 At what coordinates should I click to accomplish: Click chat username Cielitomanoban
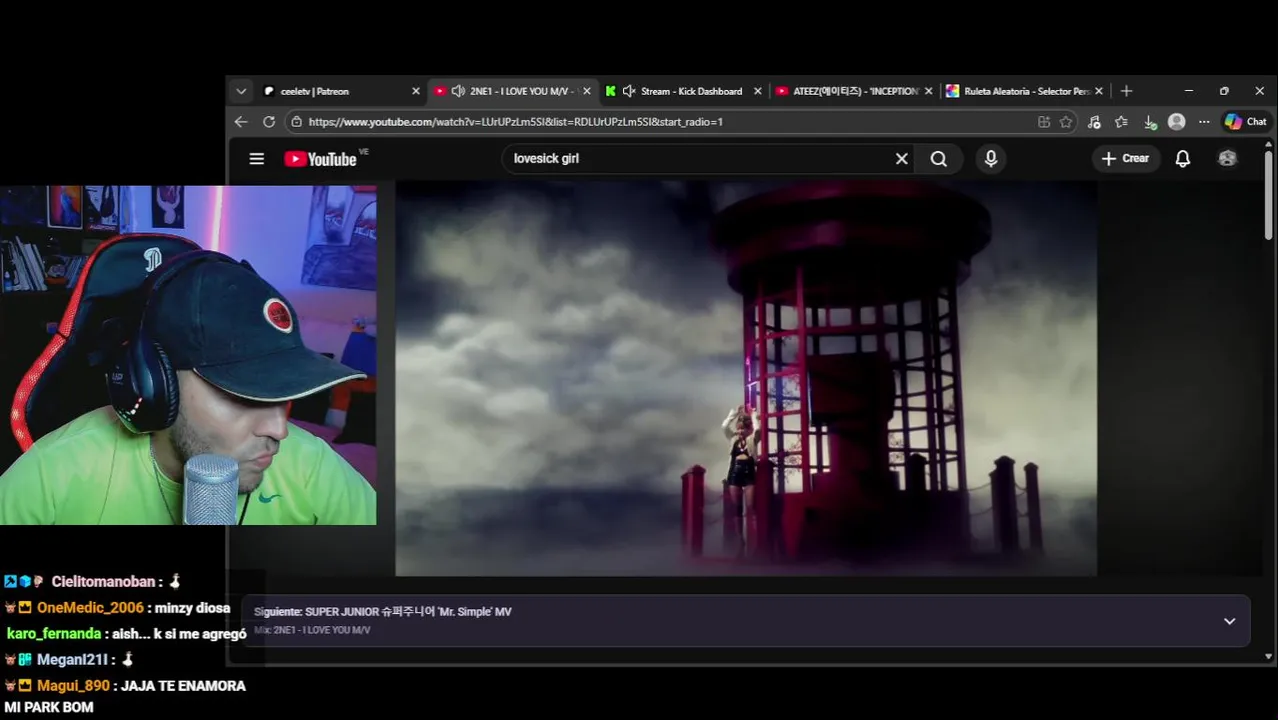(103, 581)
